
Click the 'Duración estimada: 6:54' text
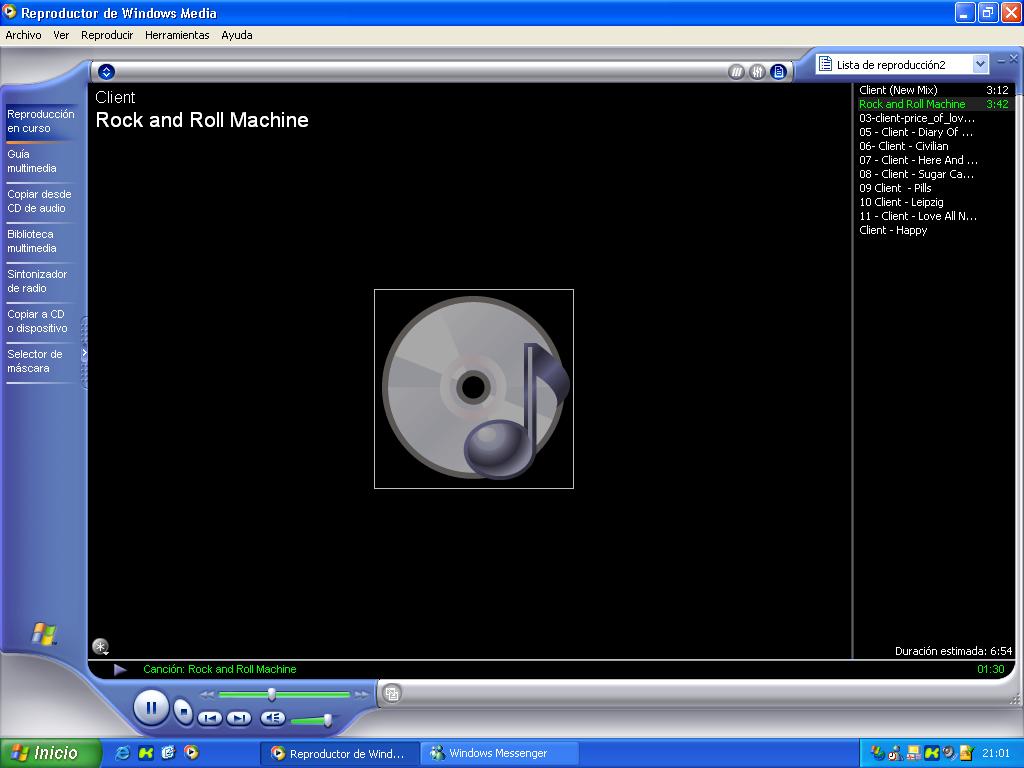953,651
